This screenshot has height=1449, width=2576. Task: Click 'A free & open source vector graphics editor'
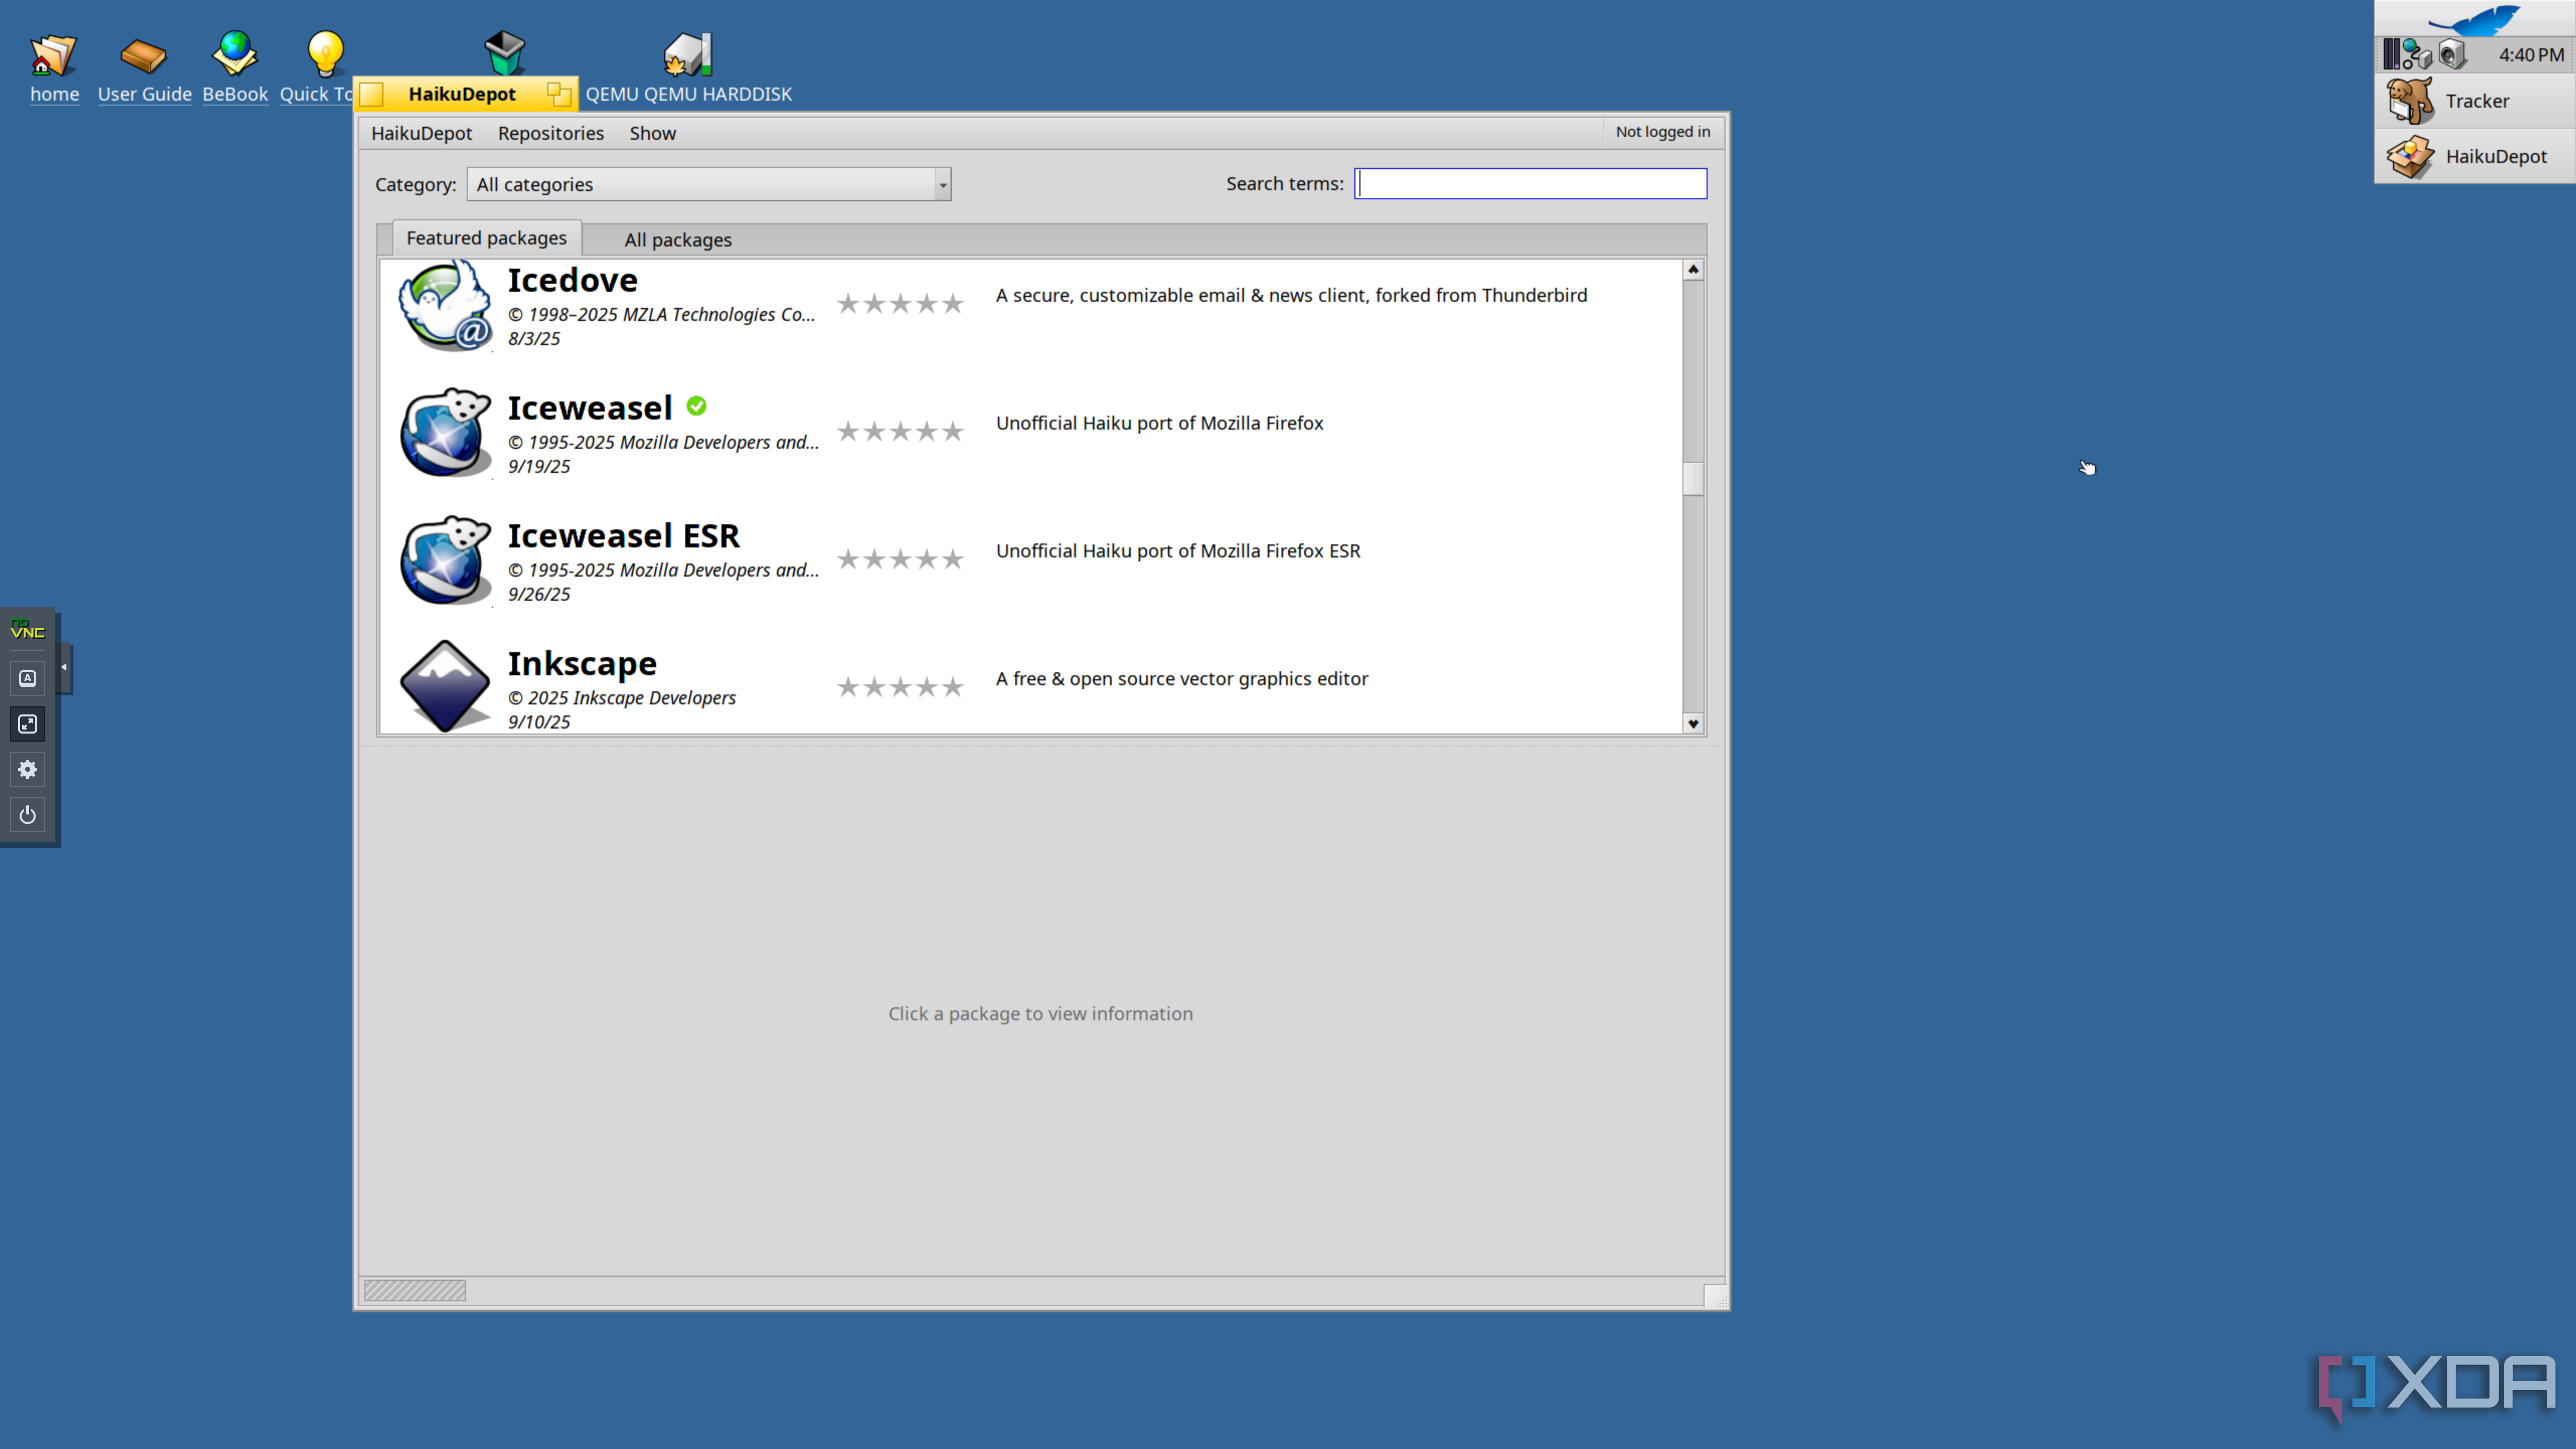click(1181, 678)
